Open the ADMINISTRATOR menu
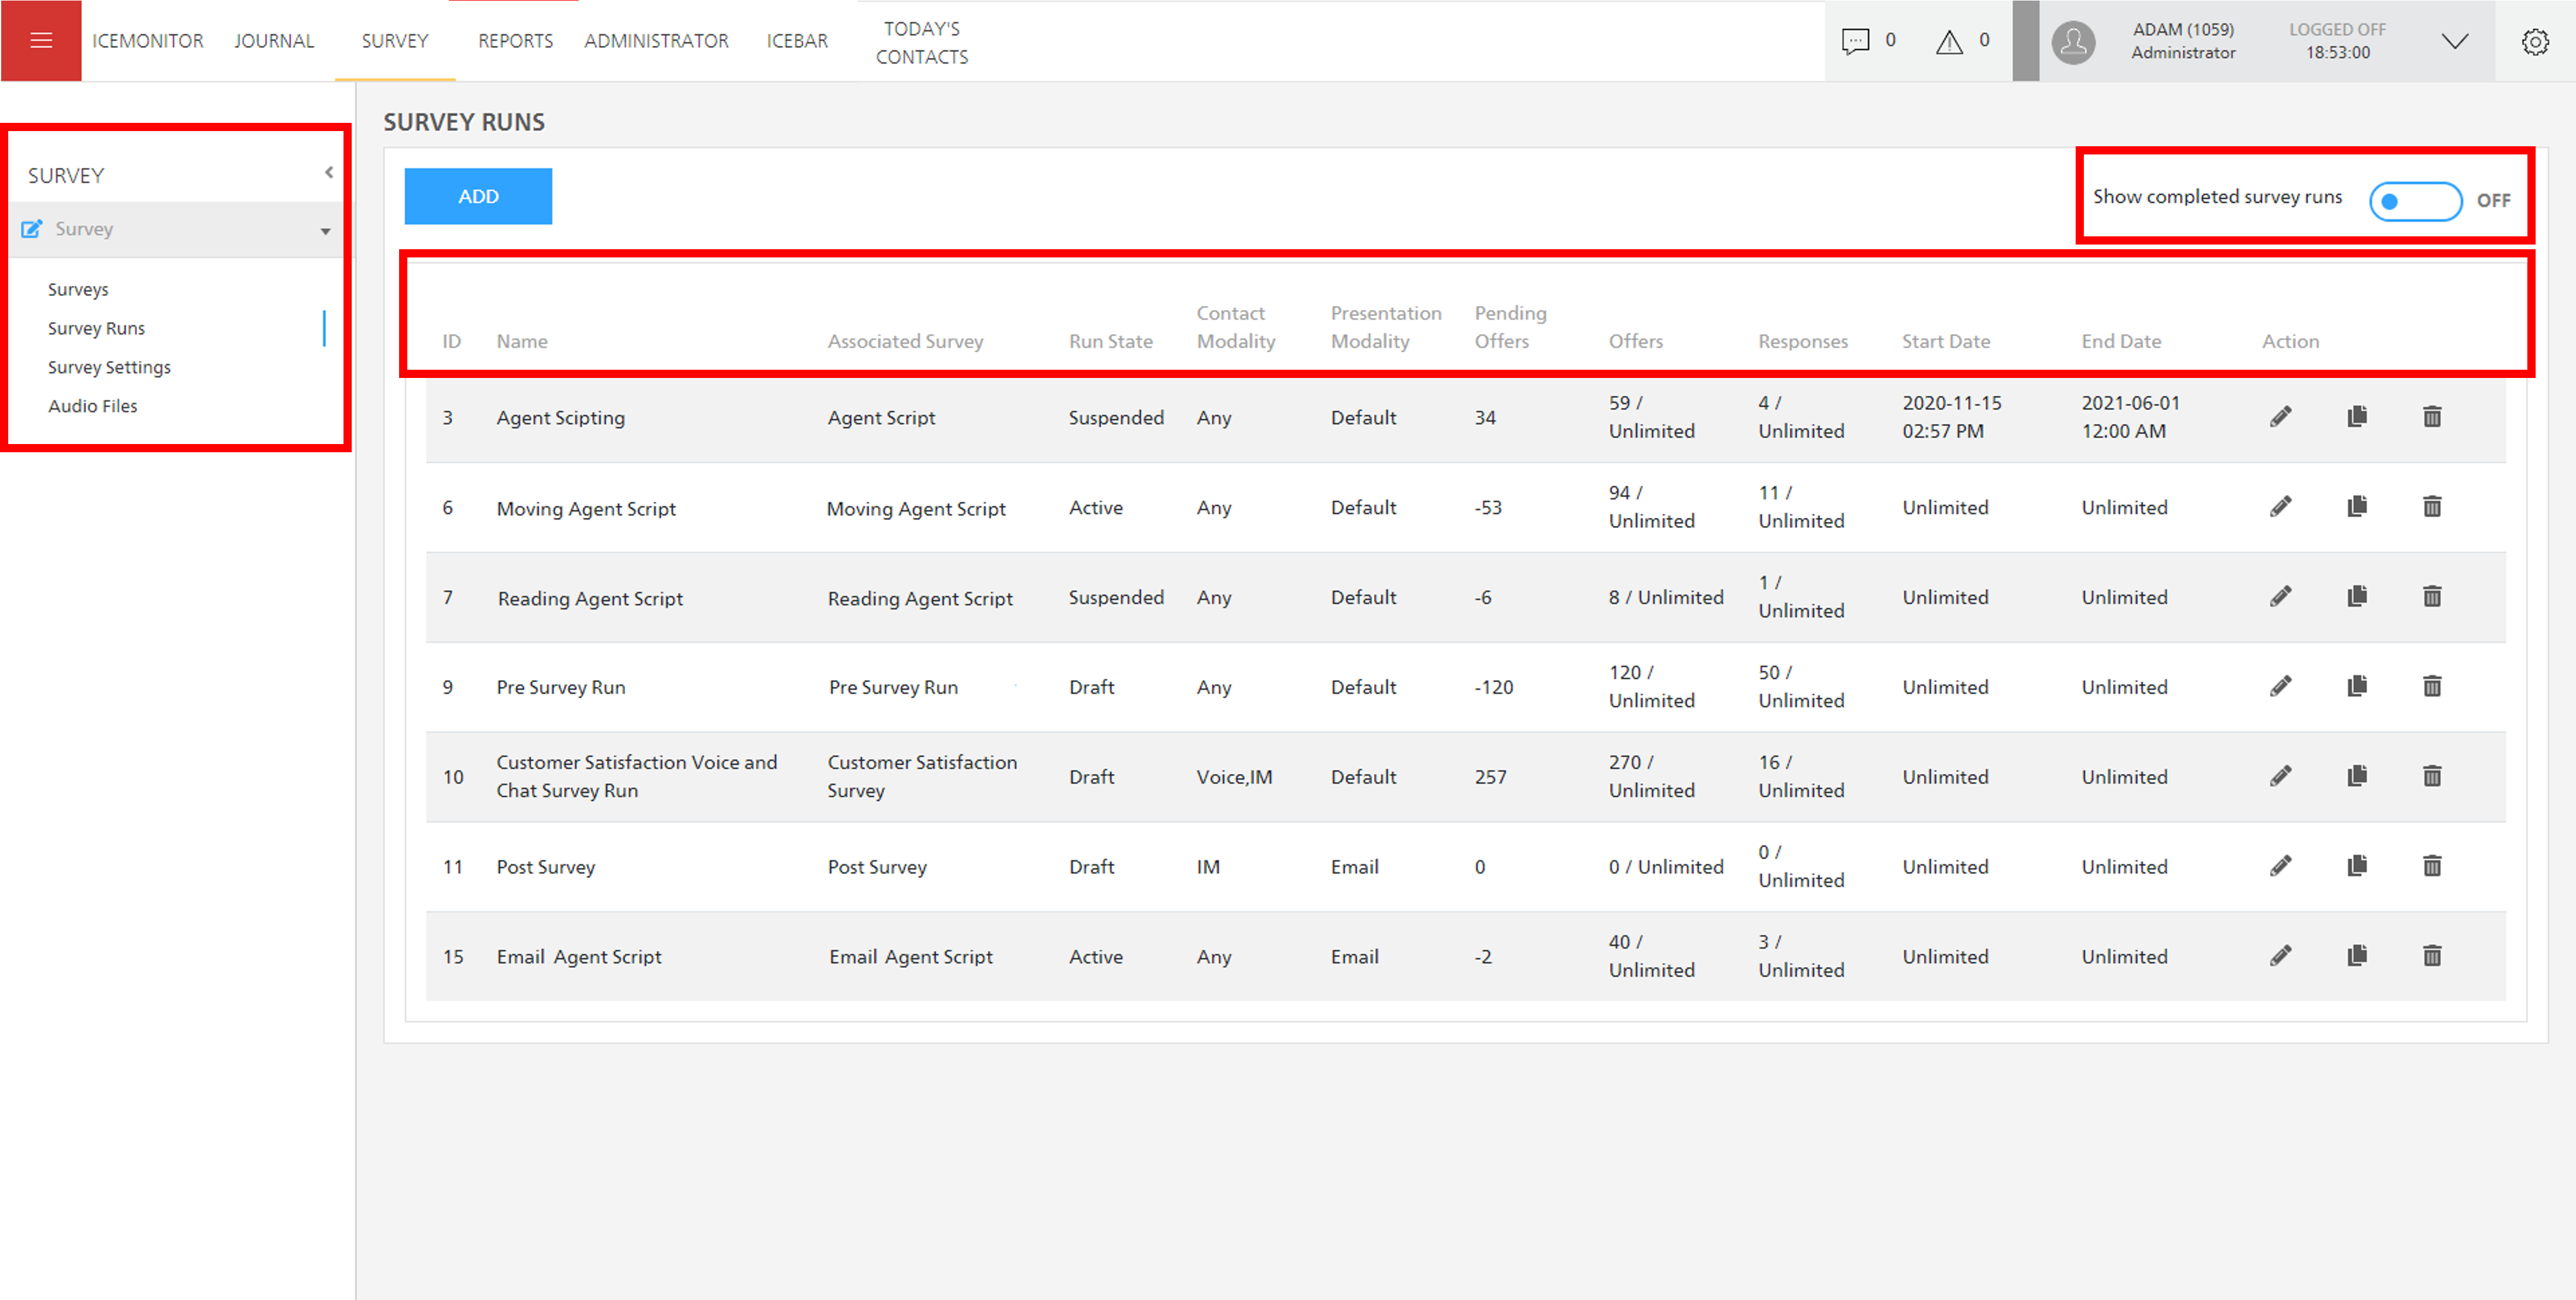The image size is (2576, 1300). [656, 41]
